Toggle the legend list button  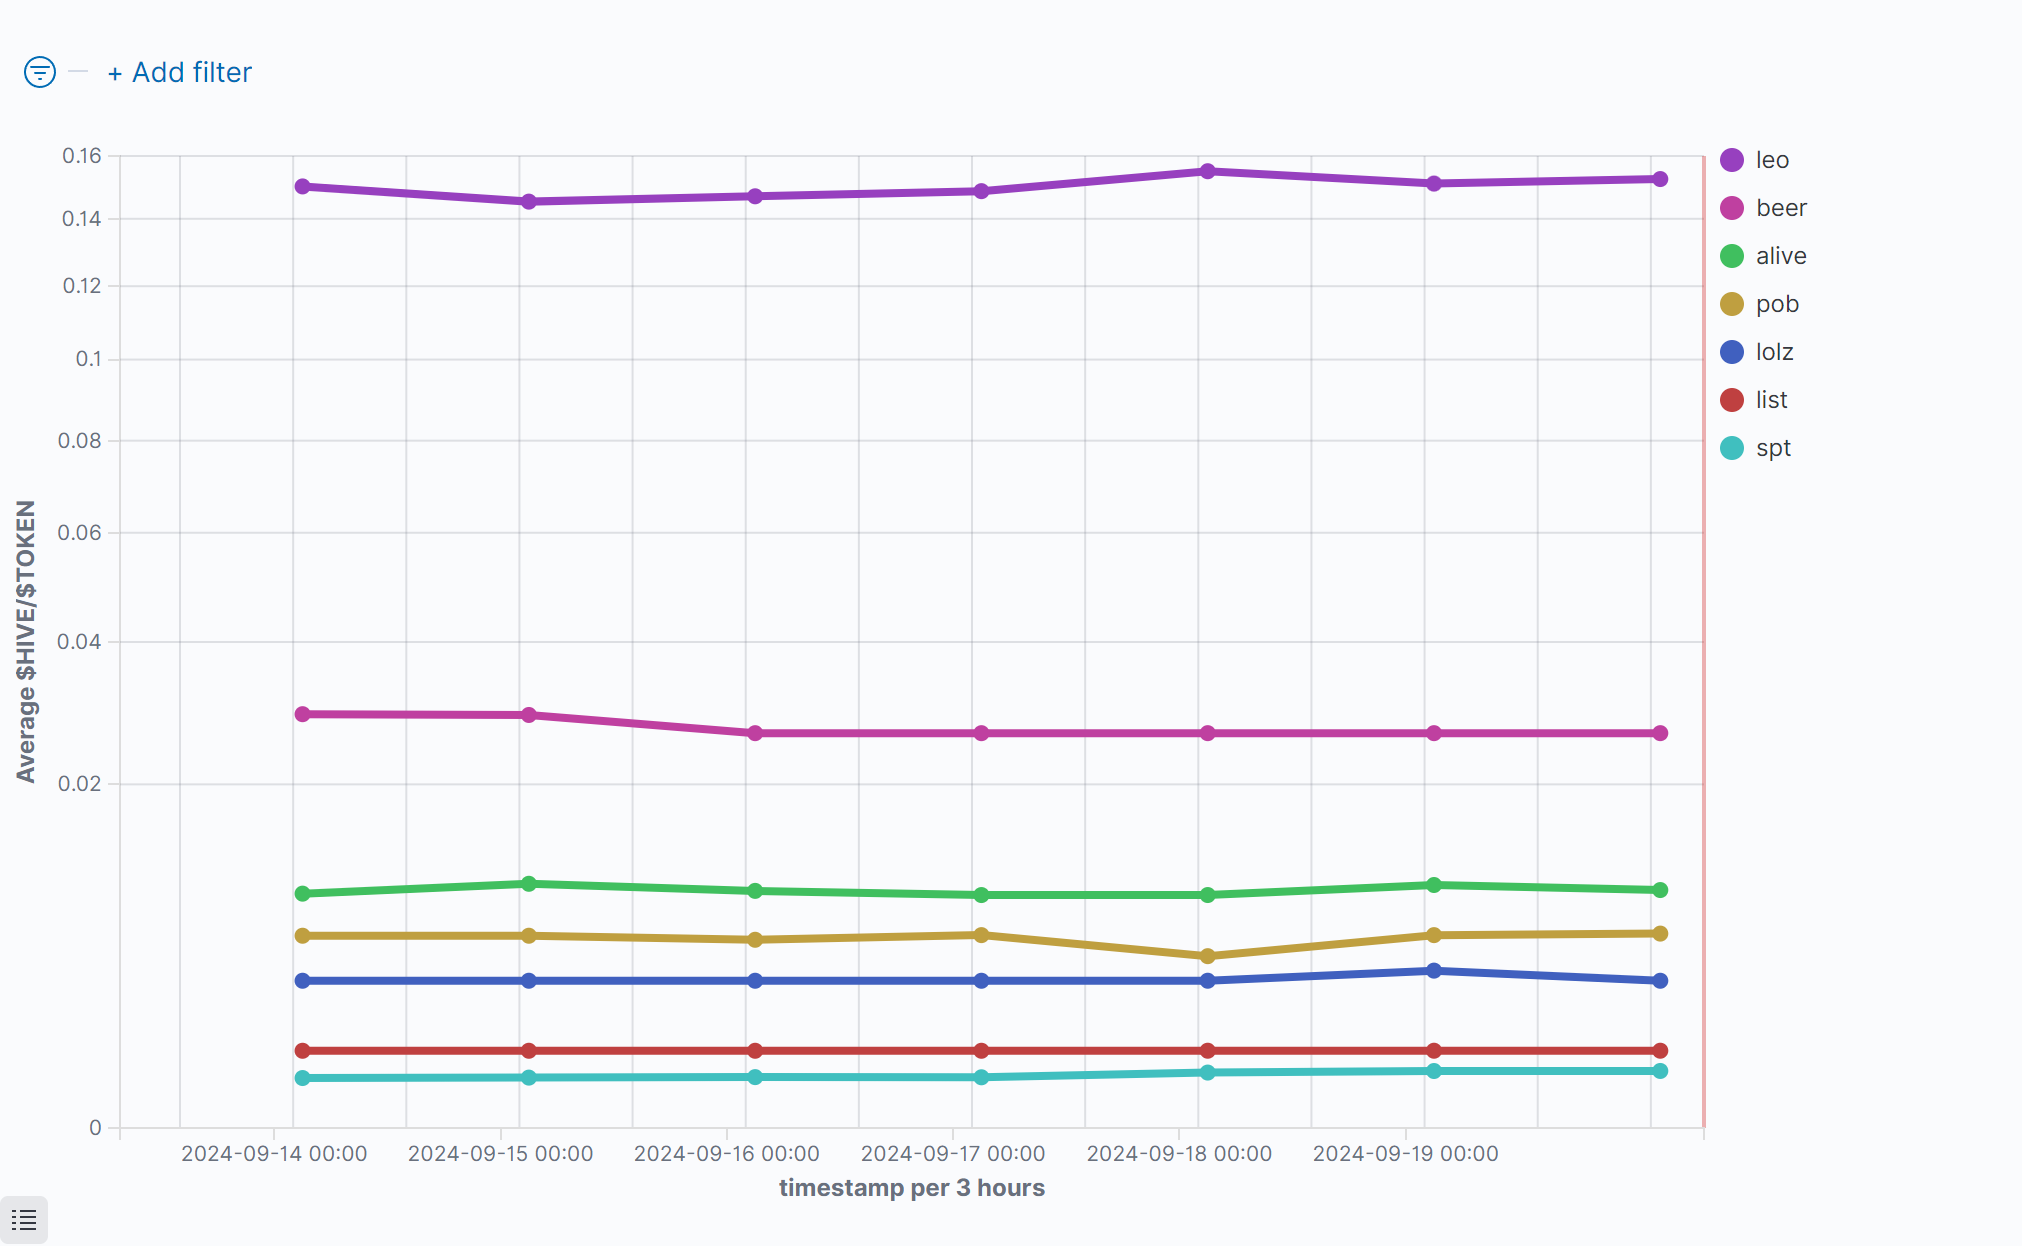(x=24, y=1220)
